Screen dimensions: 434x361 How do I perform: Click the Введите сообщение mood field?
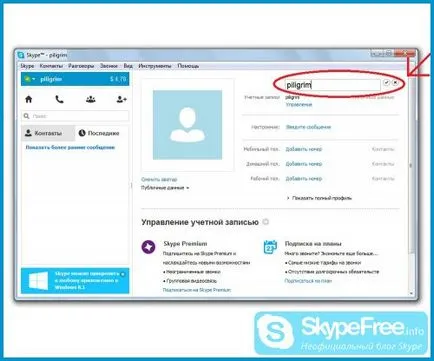308,127
